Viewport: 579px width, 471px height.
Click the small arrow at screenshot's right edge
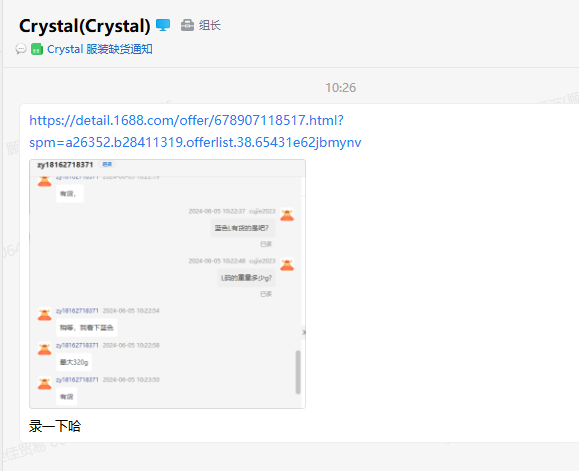point(304,332)
